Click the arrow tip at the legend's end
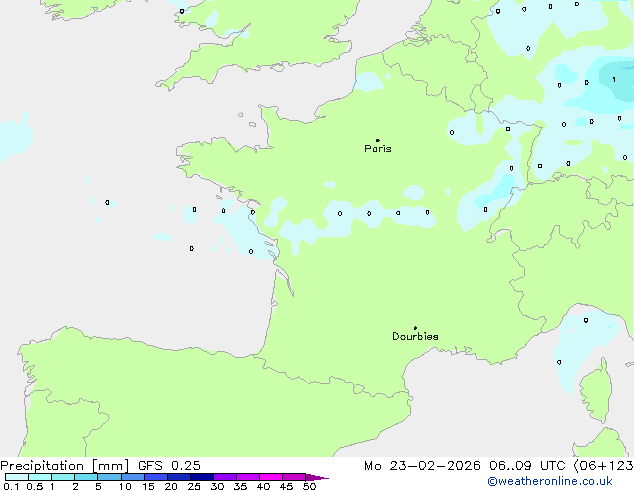634x490 pixels. pyautogui.click(x=324, y=478)
